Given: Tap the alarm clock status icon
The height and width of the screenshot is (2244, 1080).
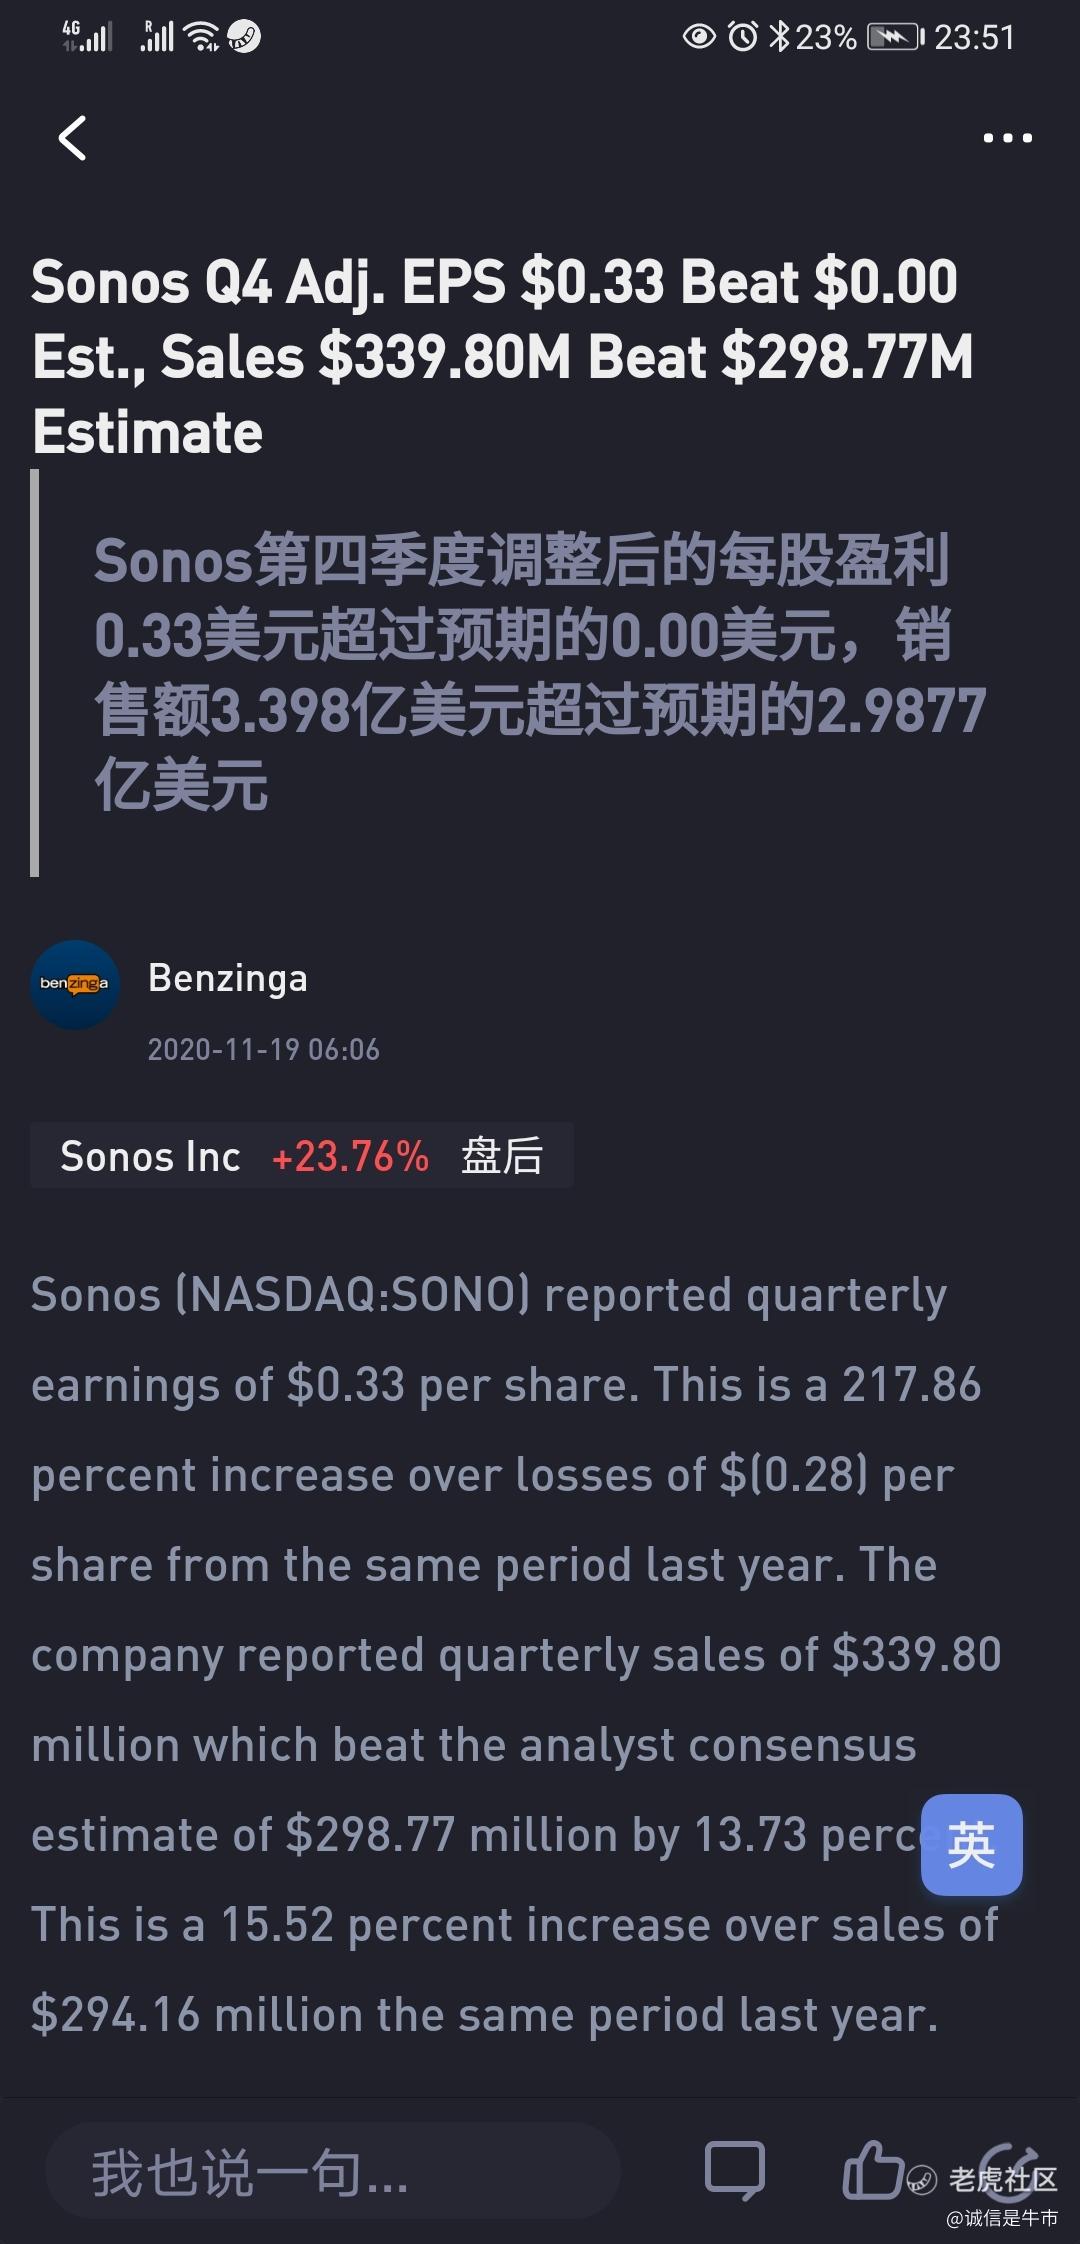Looking at the screenshot, I should coord(742,37).
